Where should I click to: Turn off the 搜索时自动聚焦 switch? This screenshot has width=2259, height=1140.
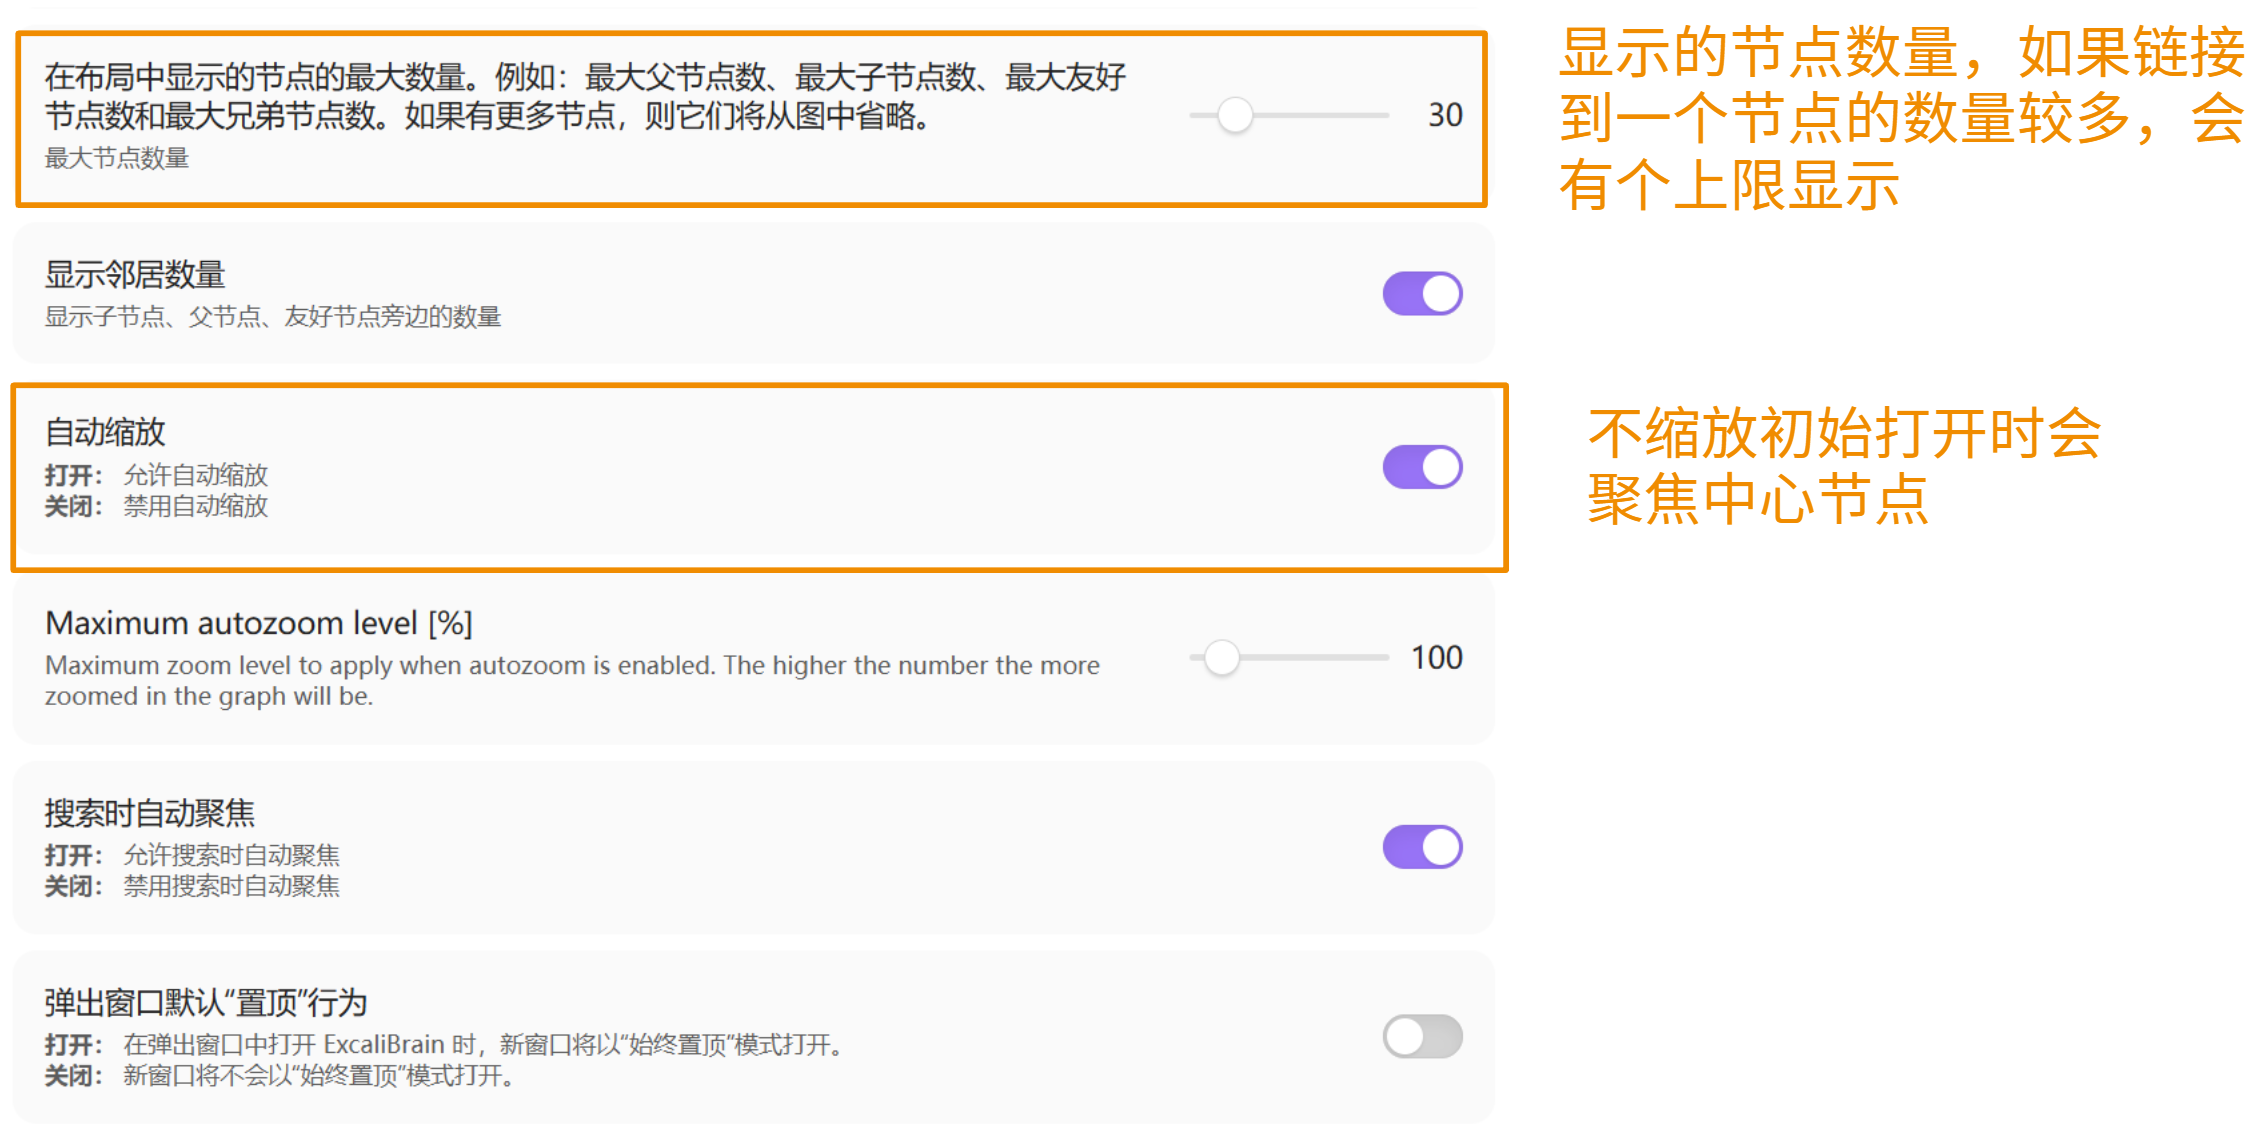pyautogui.click(x=1422, y=847)
